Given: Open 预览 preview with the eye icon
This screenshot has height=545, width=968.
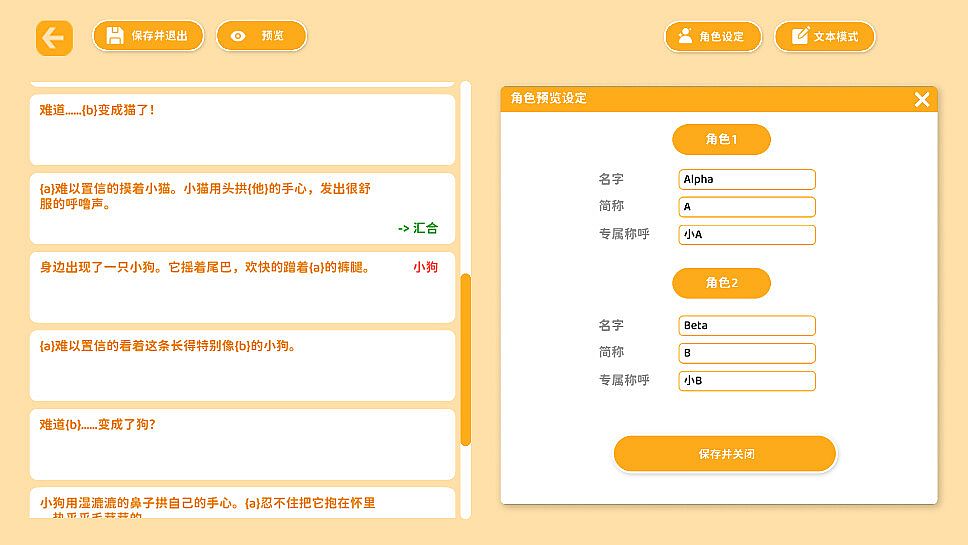Looking at the screenshot, I should (261, 36).
